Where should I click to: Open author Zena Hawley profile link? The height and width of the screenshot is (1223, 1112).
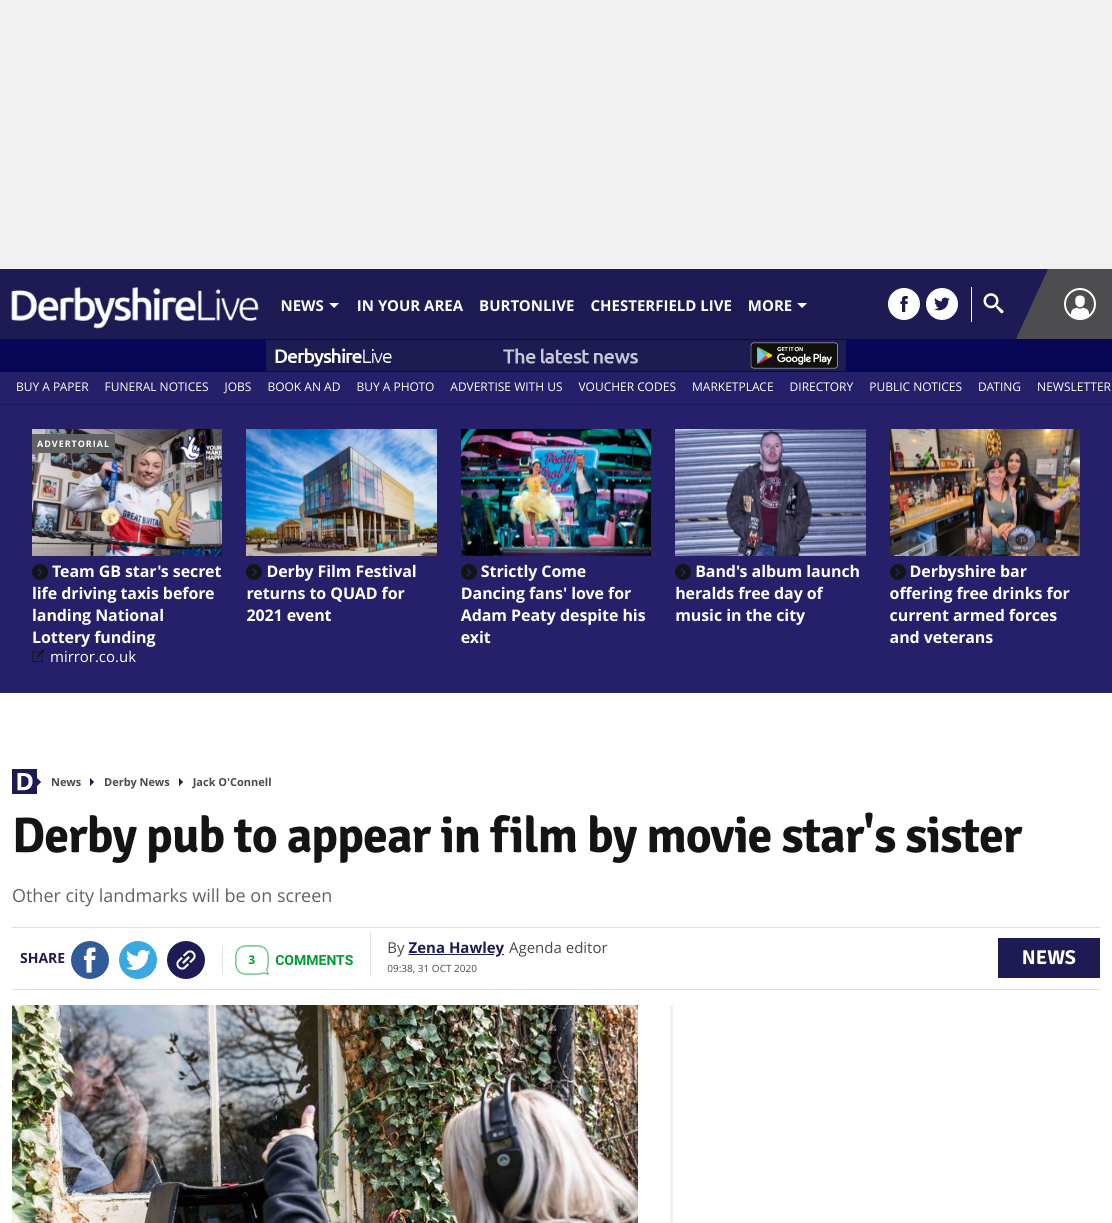(x=456, y=948)
